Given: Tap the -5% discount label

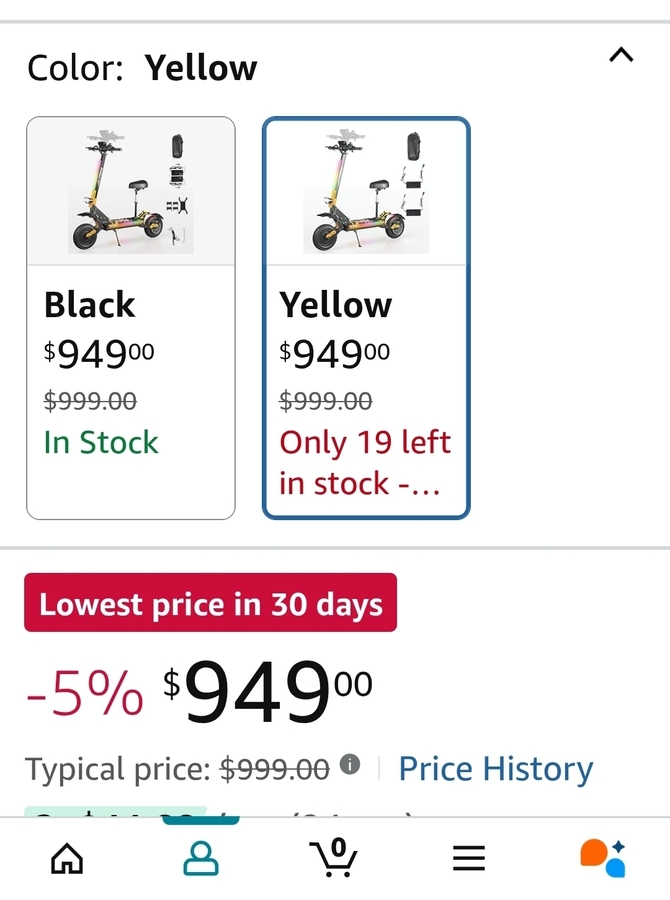Looking at the screenshot, I should 85,694.
